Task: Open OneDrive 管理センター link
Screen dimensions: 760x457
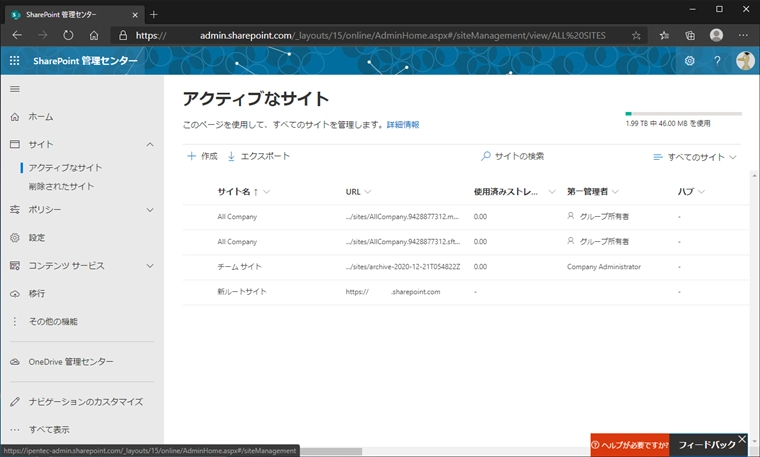Action: click(x=71, y=362)
